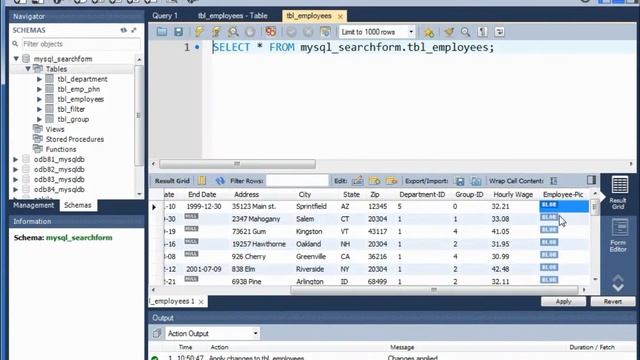Revert pending changes
Viewport: 640px width, 360px height.
click(x=613, y=301)
